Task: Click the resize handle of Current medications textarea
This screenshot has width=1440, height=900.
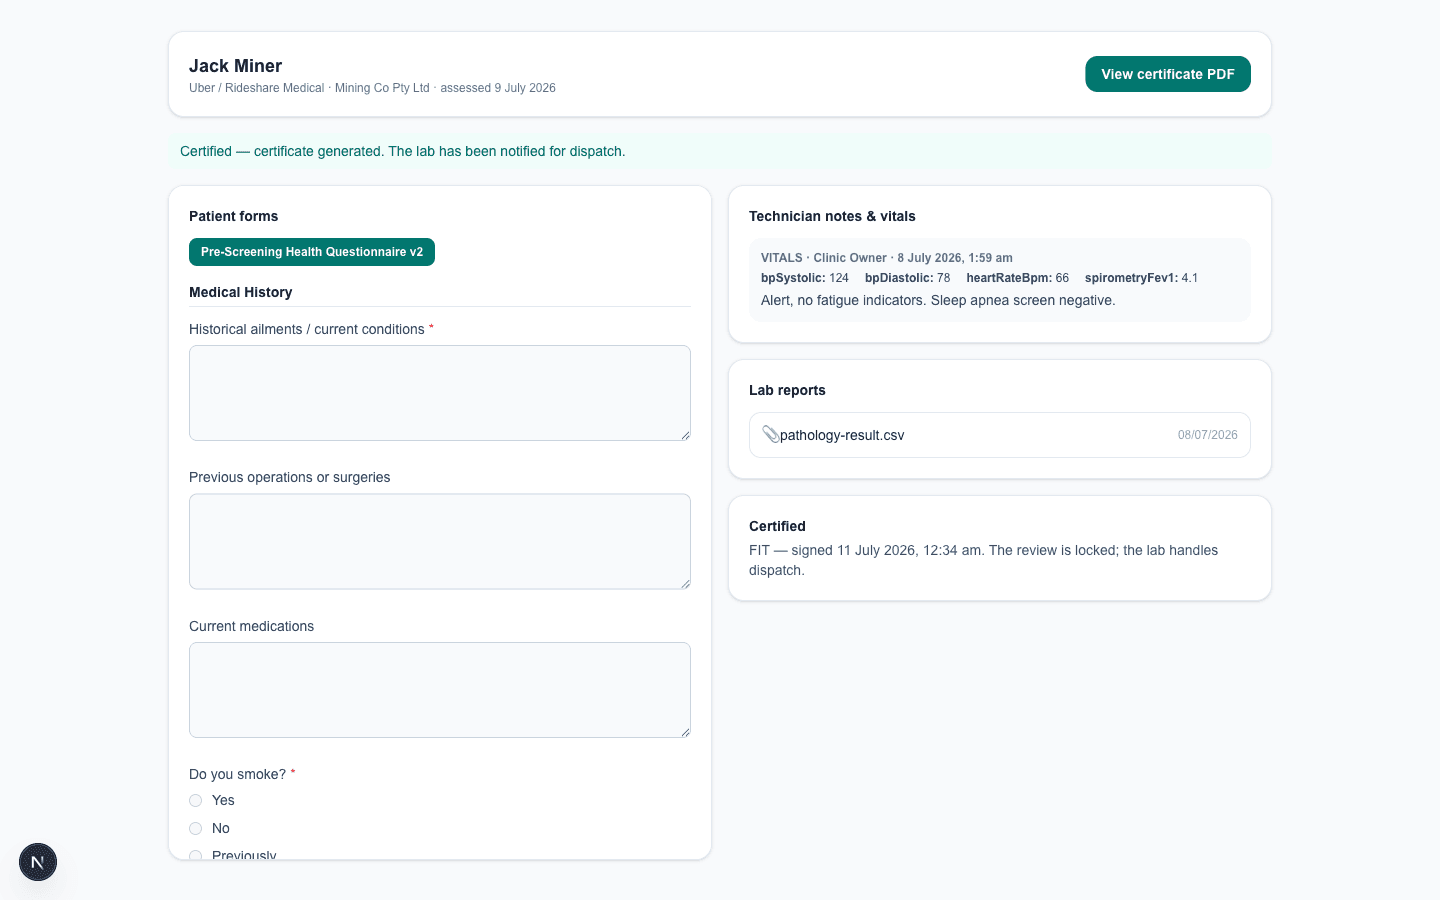Action: click(x=685, y=732)
